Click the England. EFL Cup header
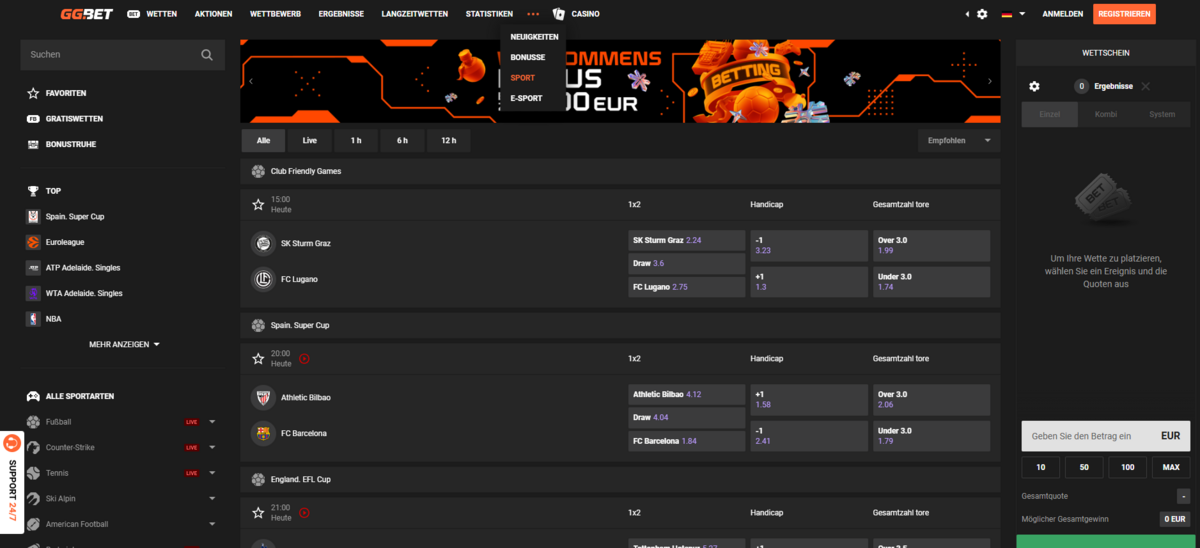Image resolution: width=1200 pixels, height=548 pixels. (620, 479)
